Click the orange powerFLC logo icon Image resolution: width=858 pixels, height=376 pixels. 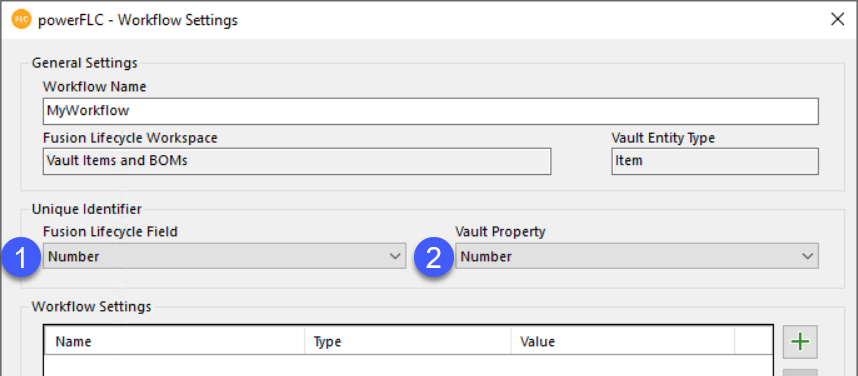pos(21,20)
